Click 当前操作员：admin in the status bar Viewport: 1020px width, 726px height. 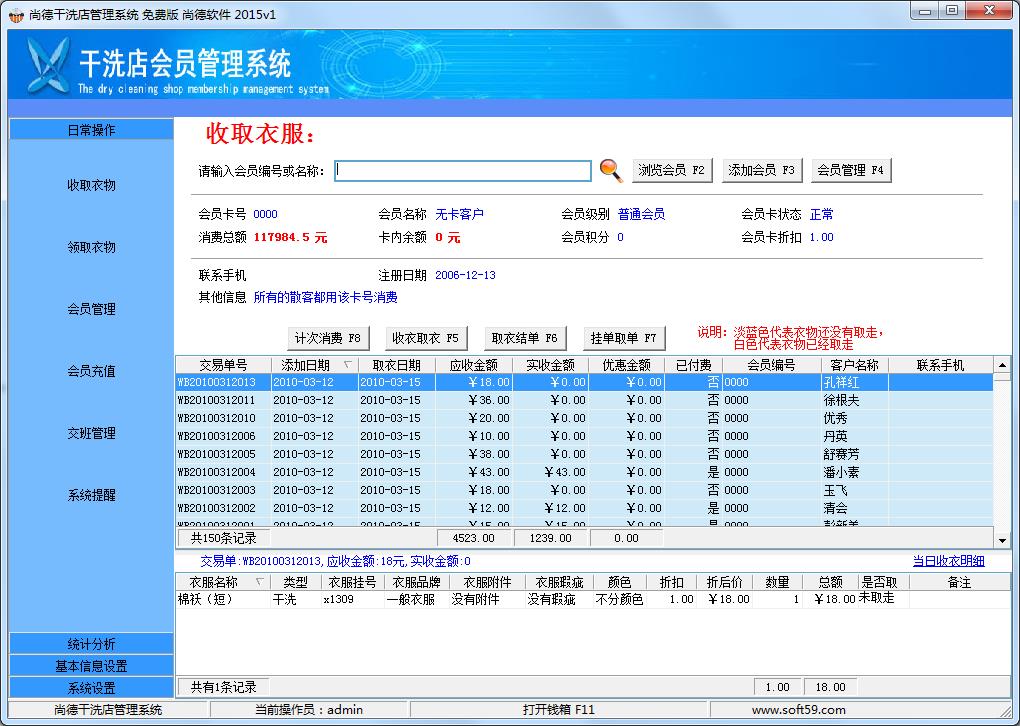pyautogui.click(x=309, y=710)
